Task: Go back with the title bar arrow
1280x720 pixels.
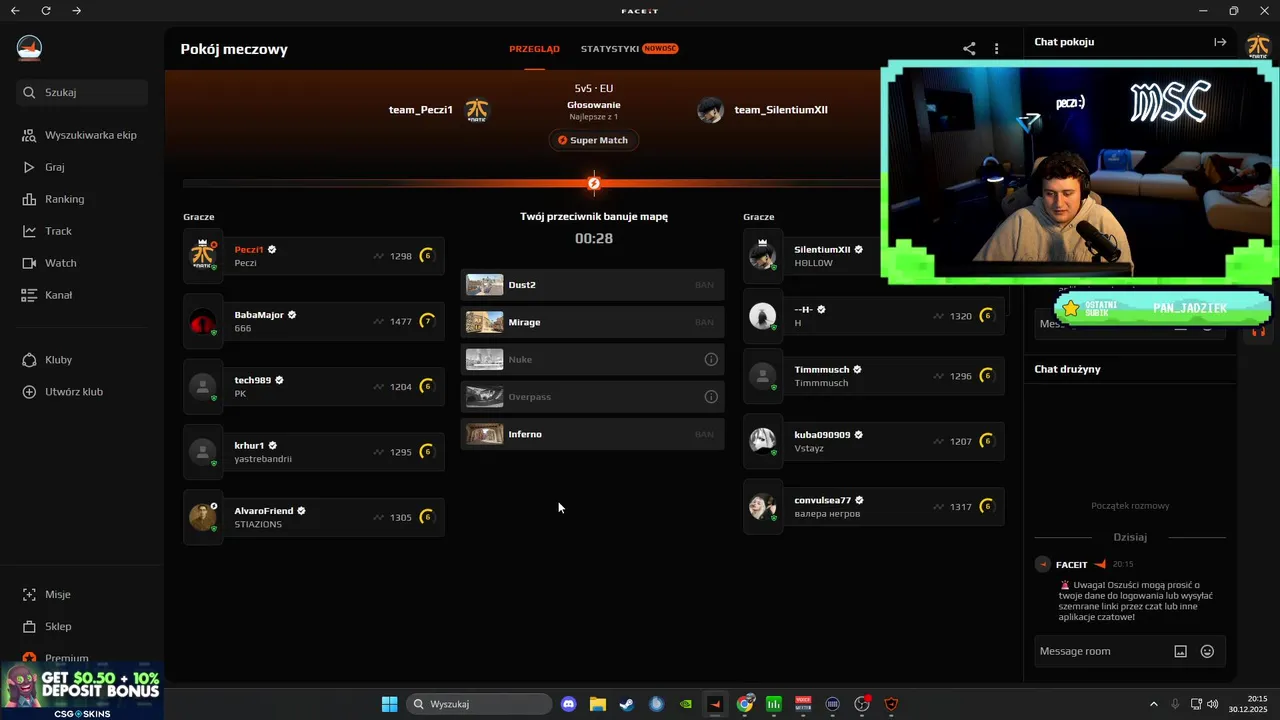Action: (15, 11)
